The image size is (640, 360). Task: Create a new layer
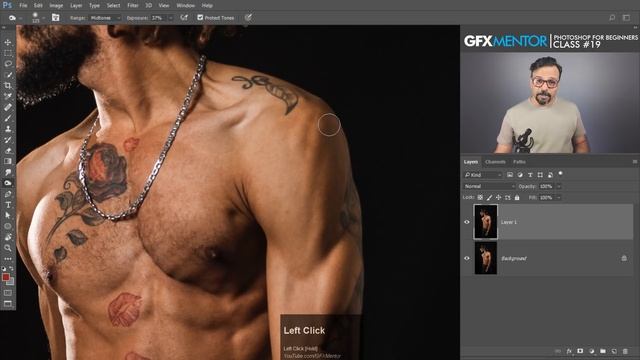[614, 351]
